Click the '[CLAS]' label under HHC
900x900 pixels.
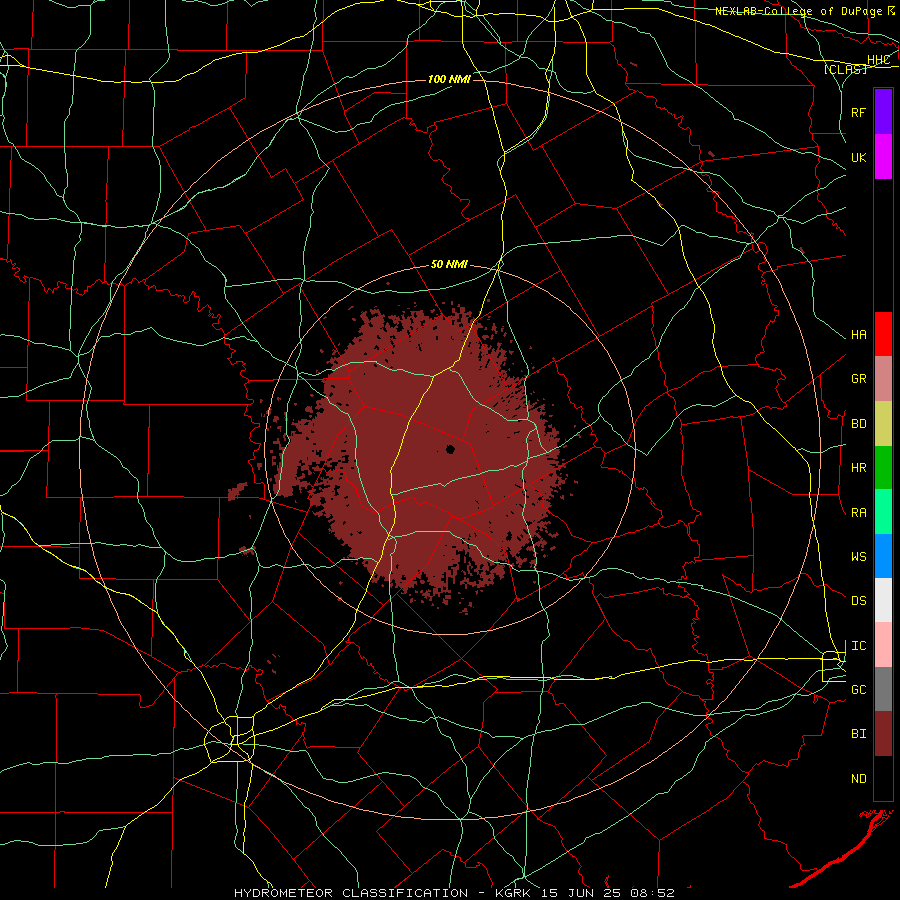tap(845, 70)
